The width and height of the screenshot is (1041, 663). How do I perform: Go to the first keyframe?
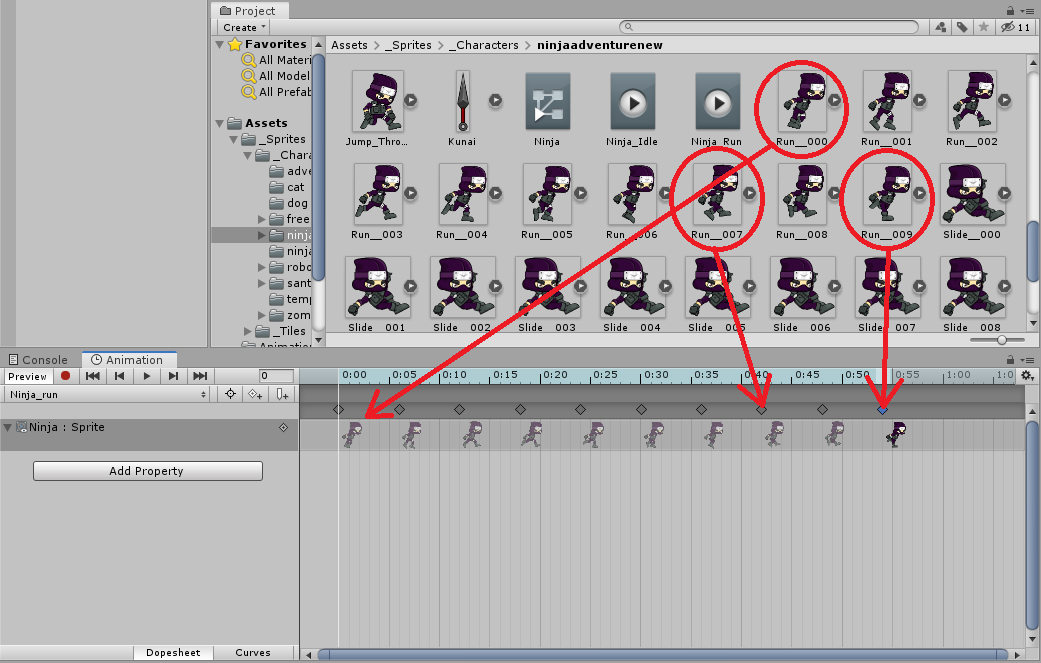coord(92,376)
